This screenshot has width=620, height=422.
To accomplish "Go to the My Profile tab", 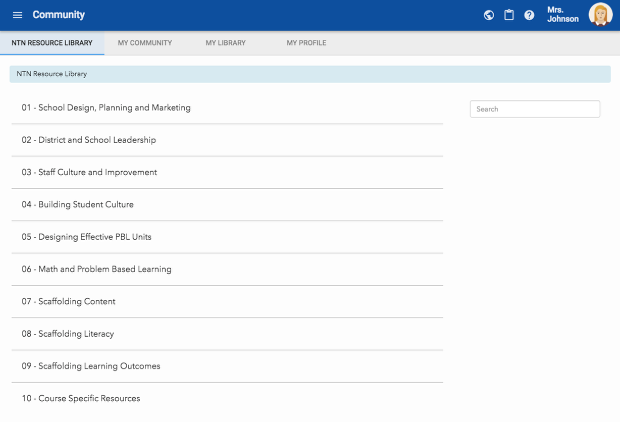I will pos(306,43).
